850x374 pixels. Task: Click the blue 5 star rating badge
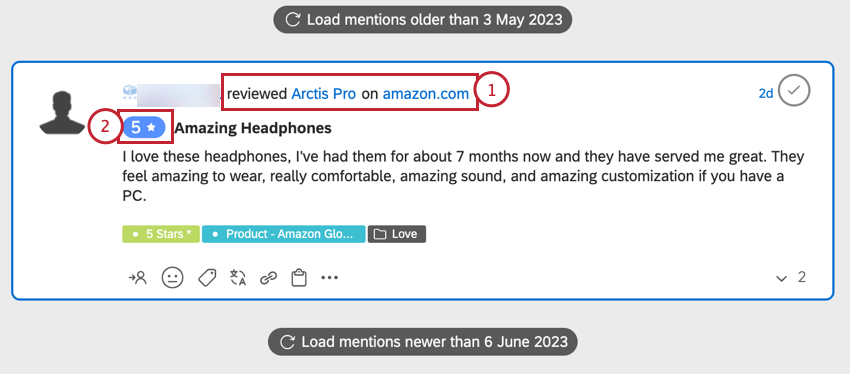pos(144,127)
